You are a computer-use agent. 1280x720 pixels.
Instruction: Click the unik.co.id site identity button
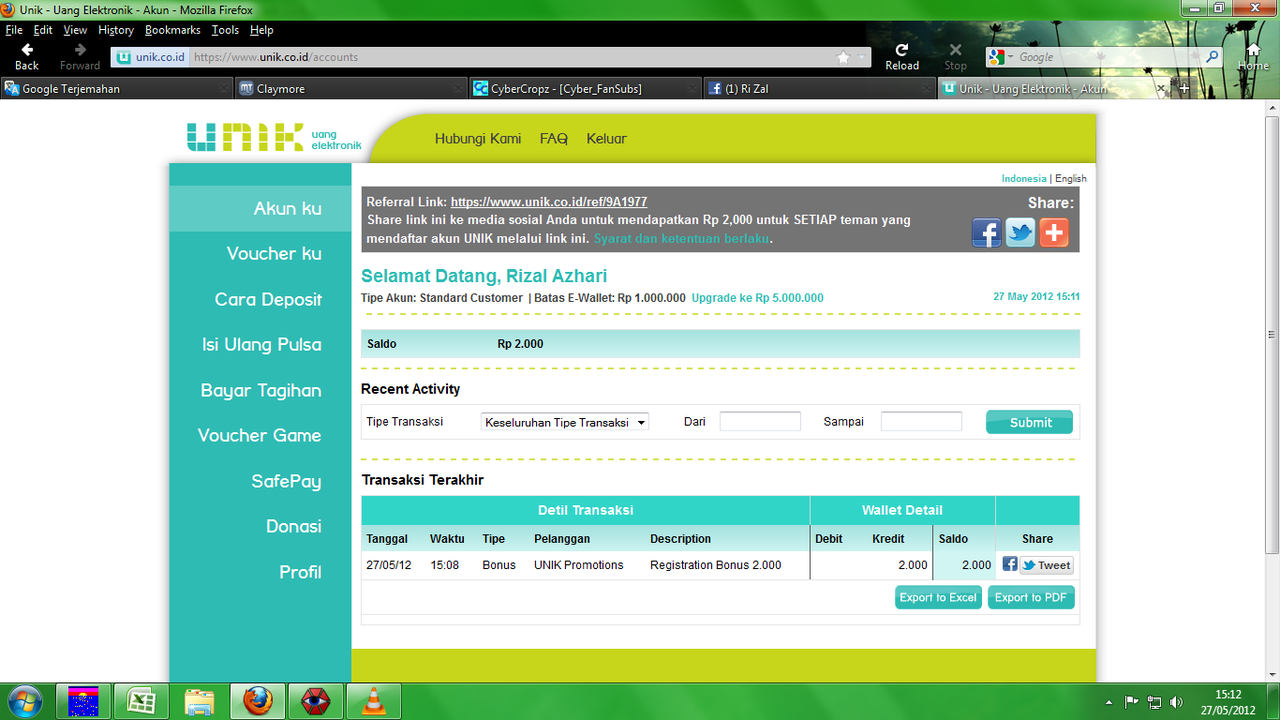151,57
